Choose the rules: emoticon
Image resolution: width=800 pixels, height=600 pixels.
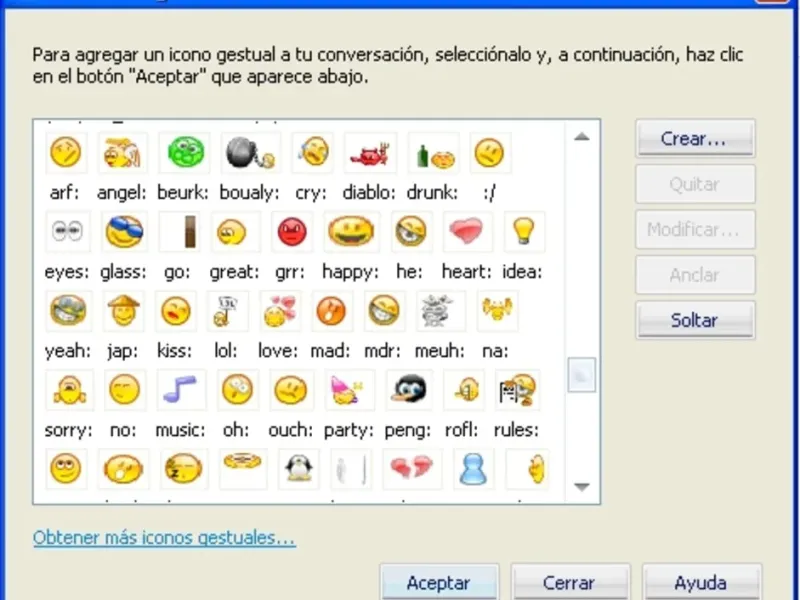517,390
